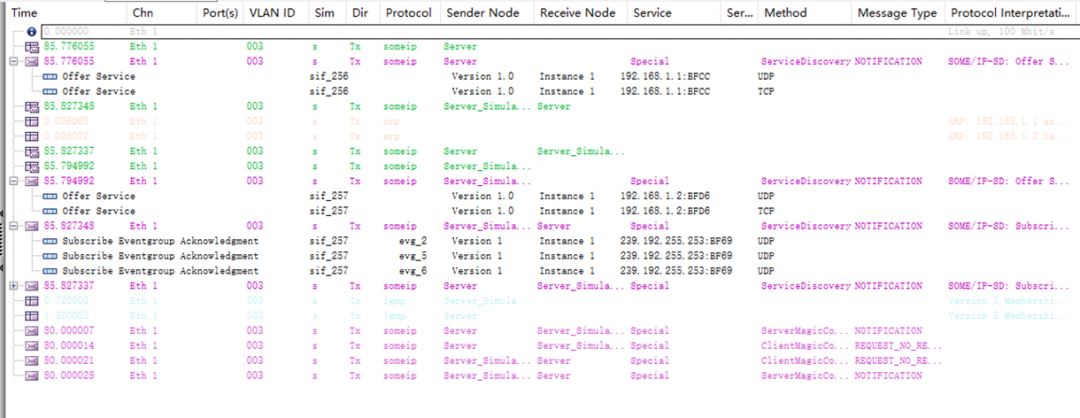1080x418 pixels.
Task: Click the frame icon of green 85.794992 row
Action: click(x=32, y=167)
